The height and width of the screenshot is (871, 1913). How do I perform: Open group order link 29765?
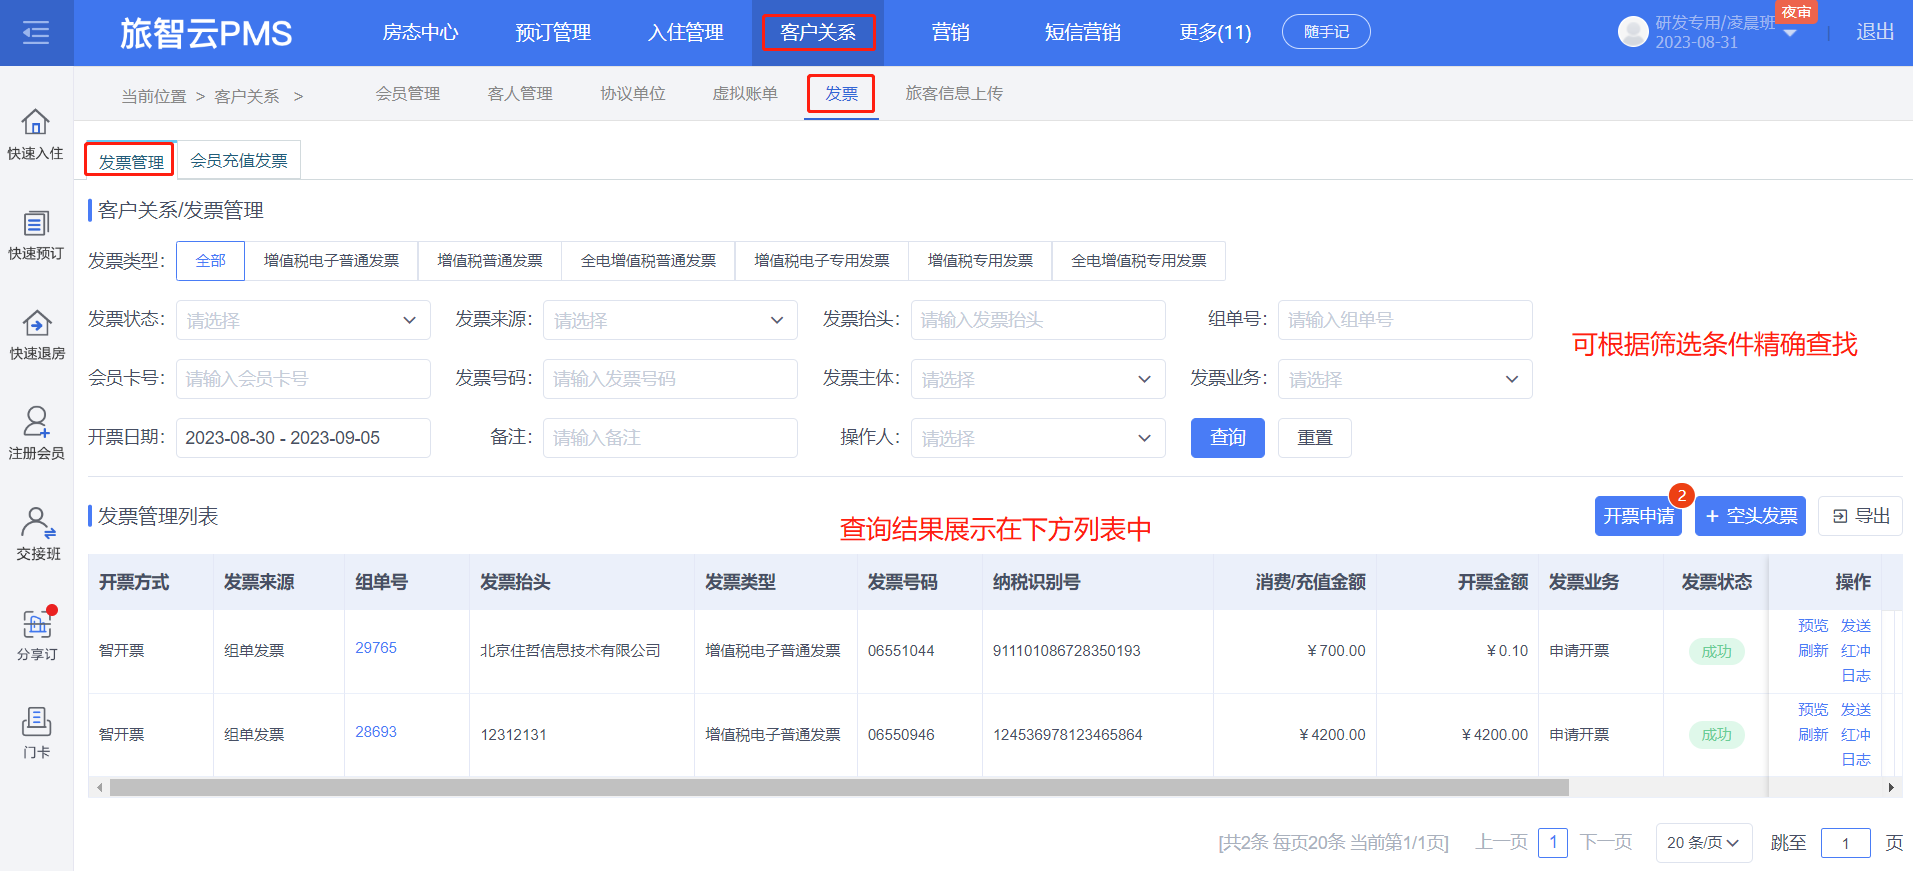376,648
